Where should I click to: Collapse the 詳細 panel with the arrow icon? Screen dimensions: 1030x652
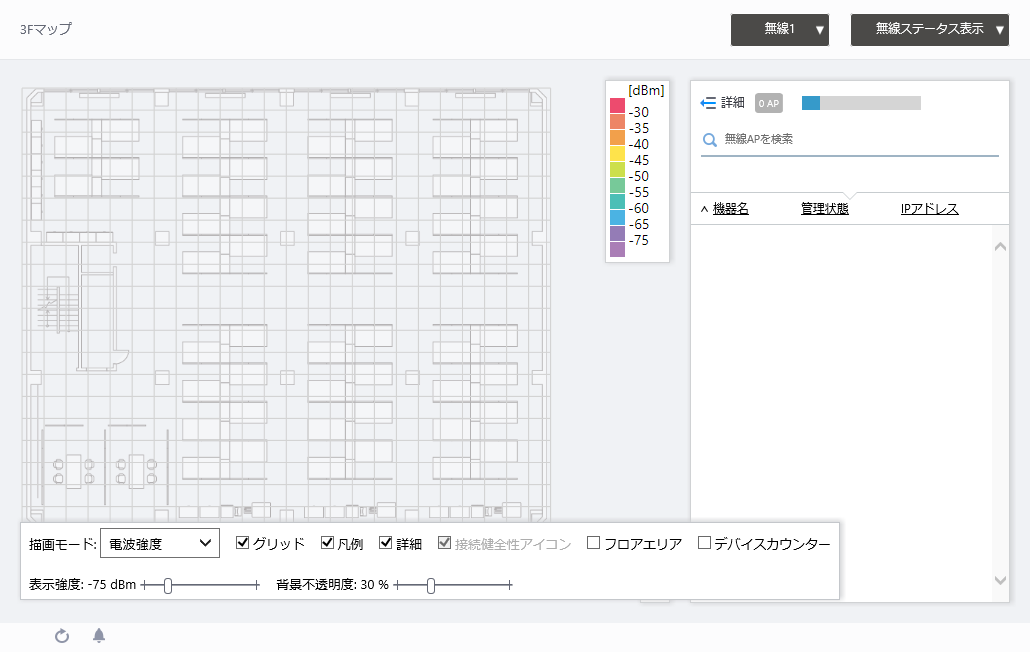[x=706, y=102]
